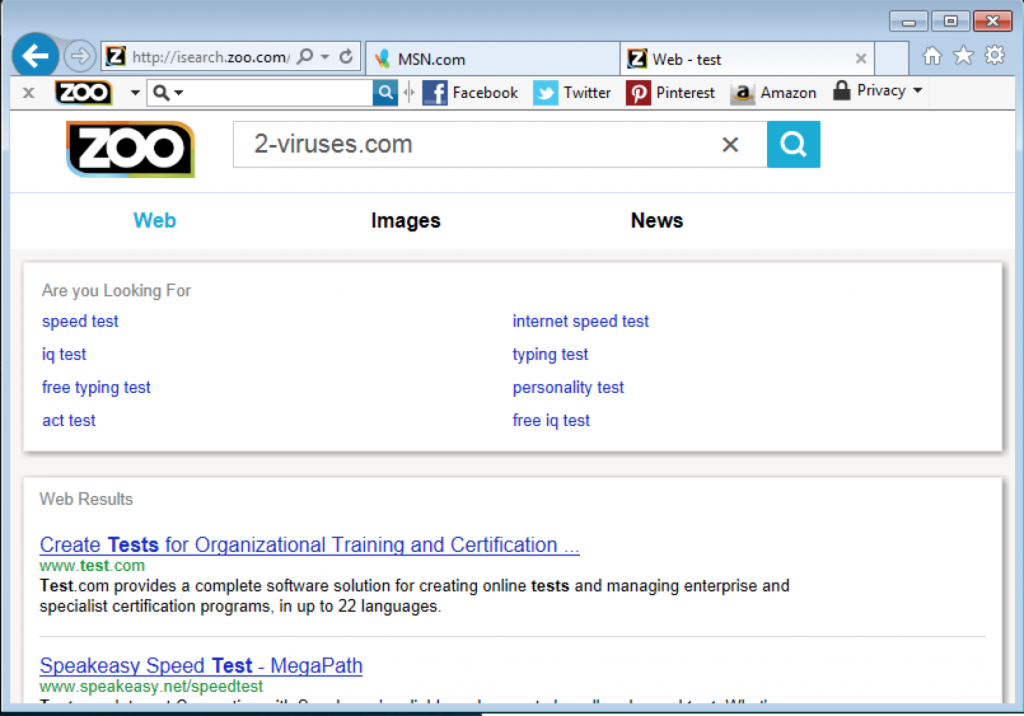Select the Web results tab
Viewport: 1024px width, 716px height.
pos(155,220)
